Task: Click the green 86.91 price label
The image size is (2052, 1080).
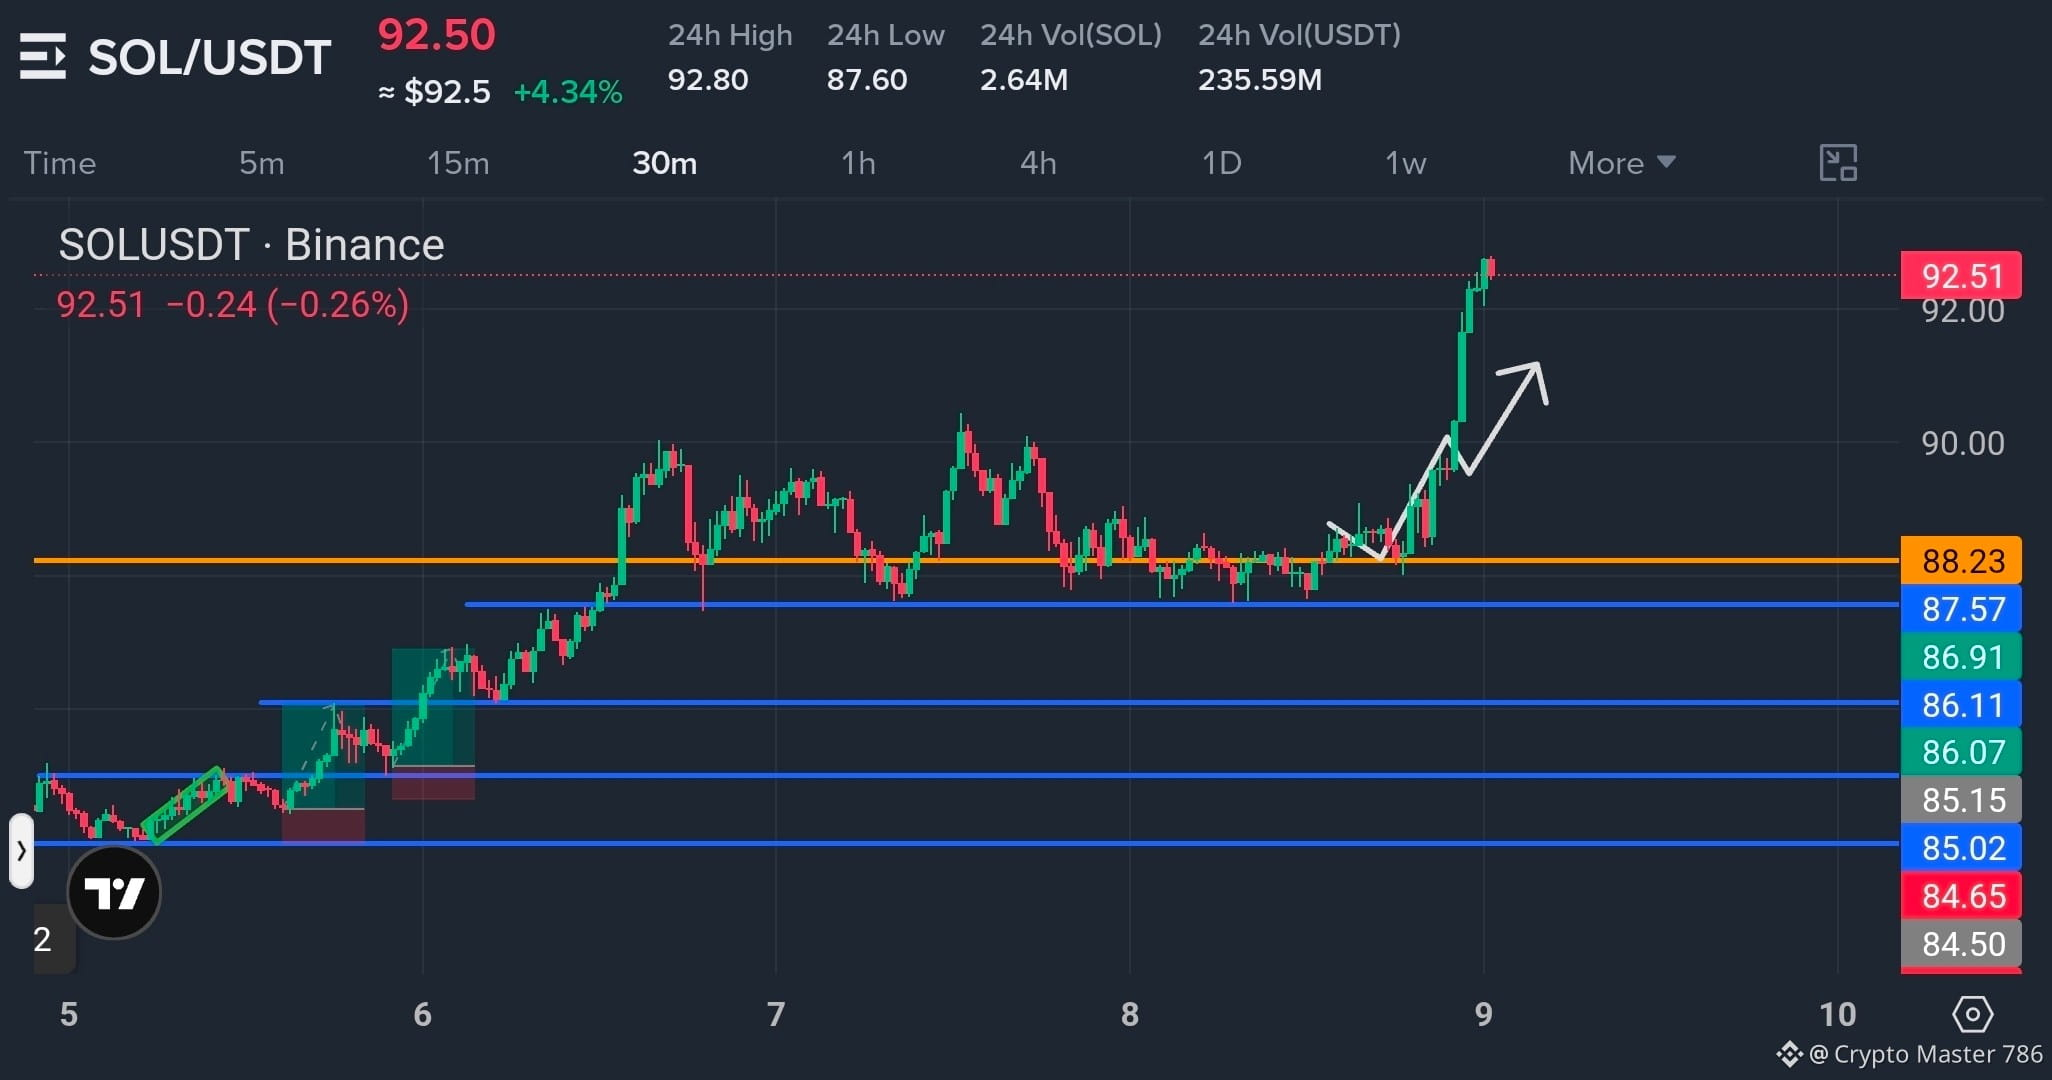Action: tap(1961, 657)
